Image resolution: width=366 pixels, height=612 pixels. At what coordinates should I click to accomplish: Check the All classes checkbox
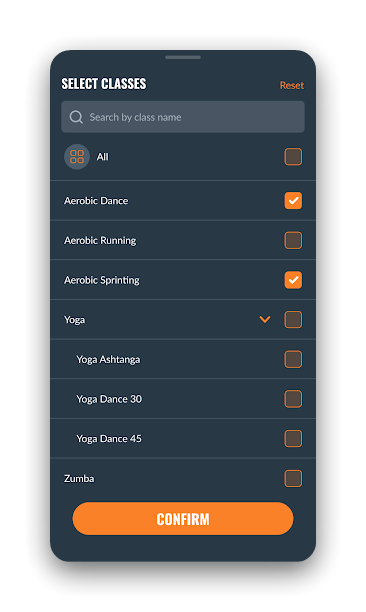point(293,157)
